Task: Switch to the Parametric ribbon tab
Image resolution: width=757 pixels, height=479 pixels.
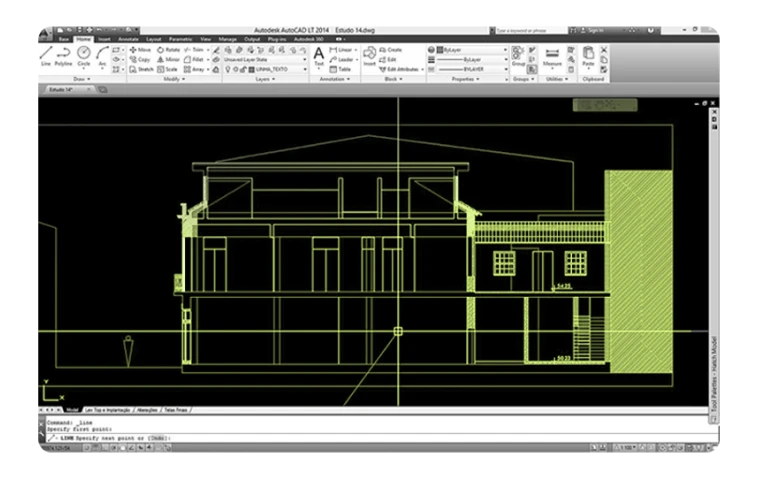Action: click(x=181, y=39)
